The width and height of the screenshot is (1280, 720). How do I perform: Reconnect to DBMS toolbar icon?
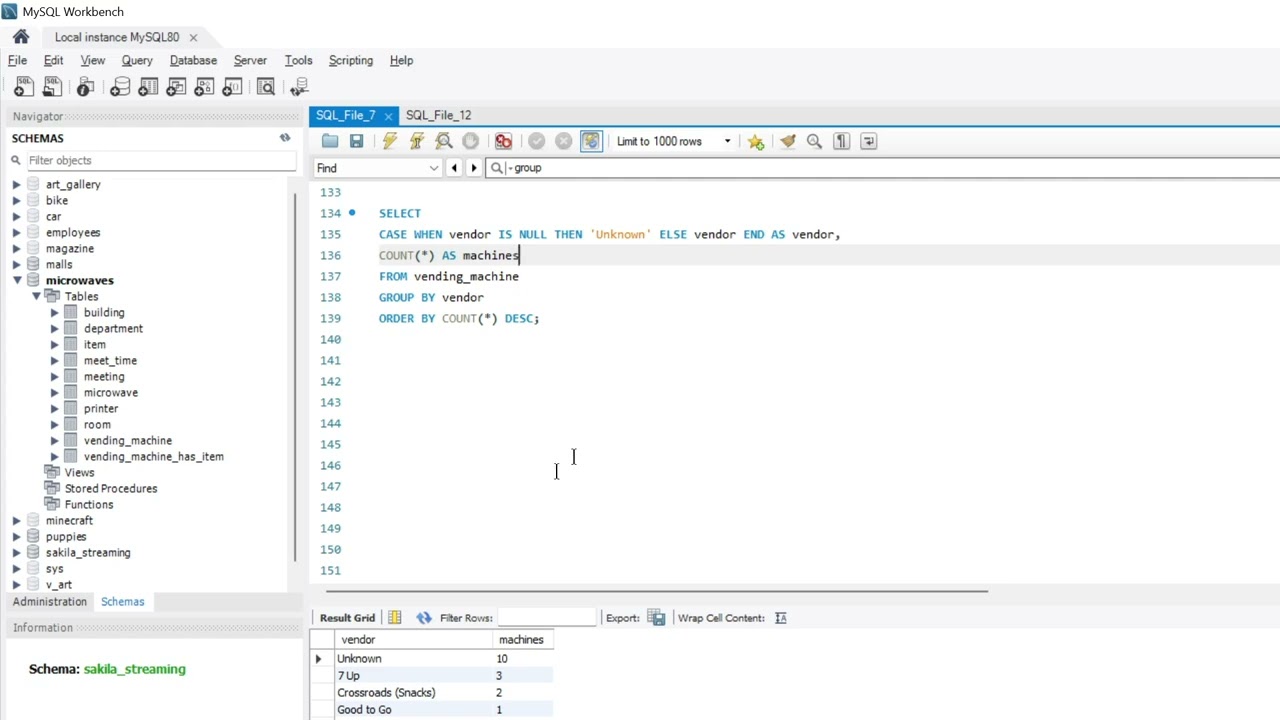pos(298,87)
